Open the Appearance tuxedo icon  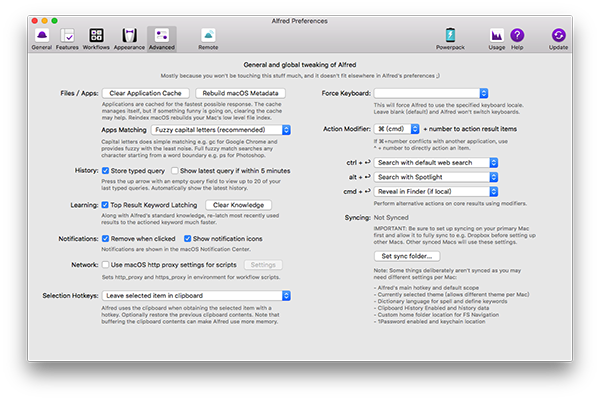pos(129,36)
